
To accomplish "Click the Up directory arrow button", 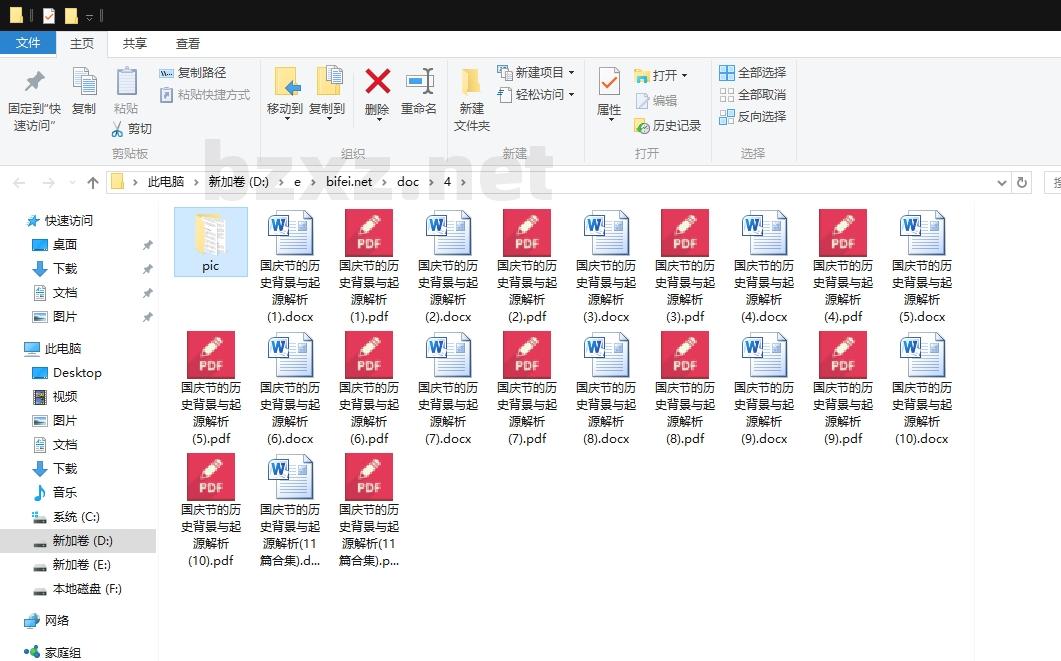I will pos(93,182).
